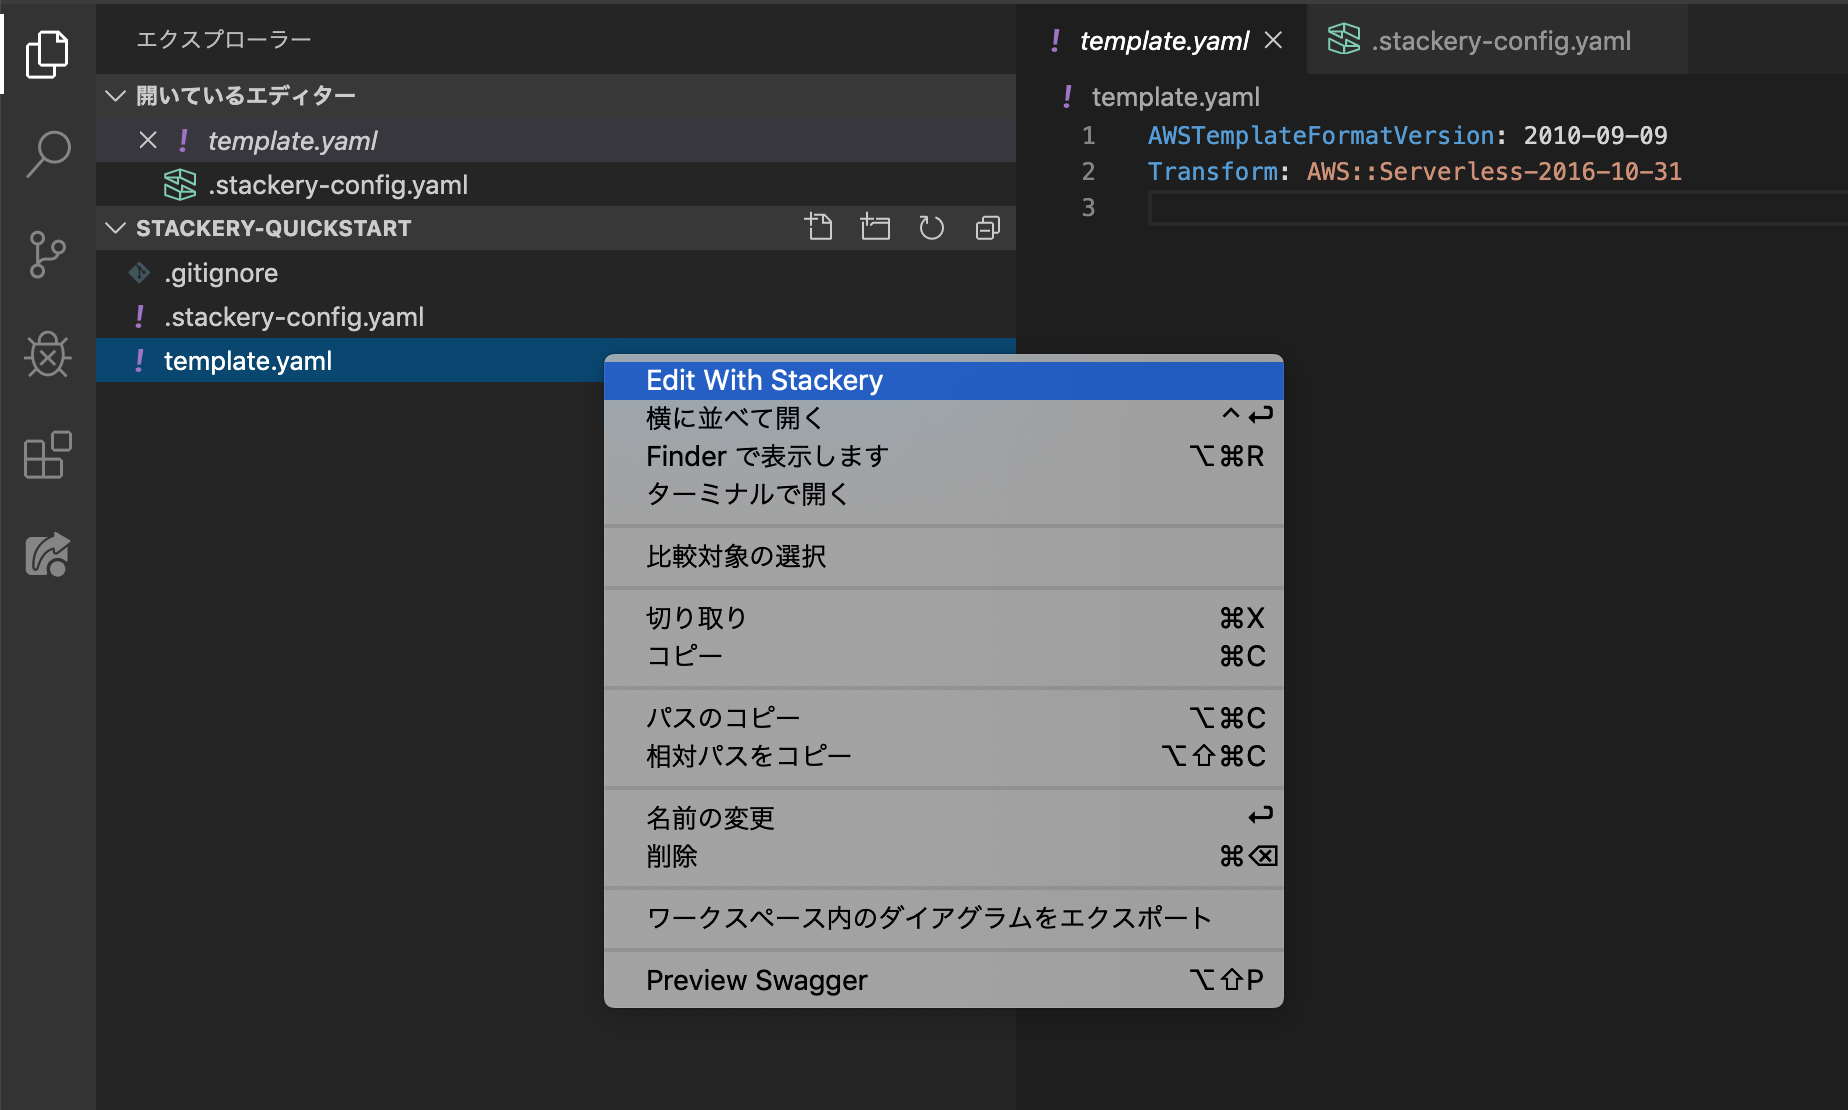
Task: Select the template.yaml editor tab
Action: point(1162,40)
